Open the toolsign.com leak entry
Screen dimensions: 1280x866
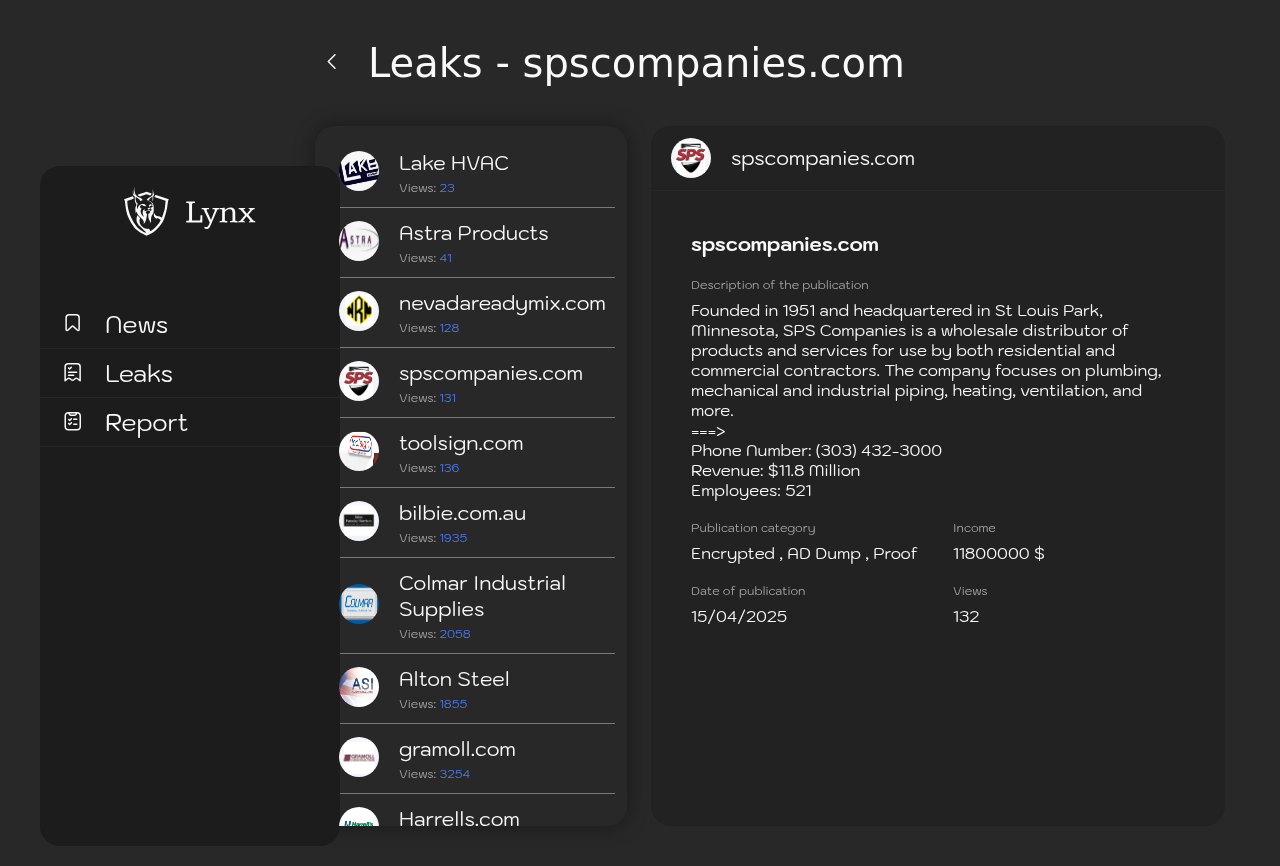click(477, 453)
